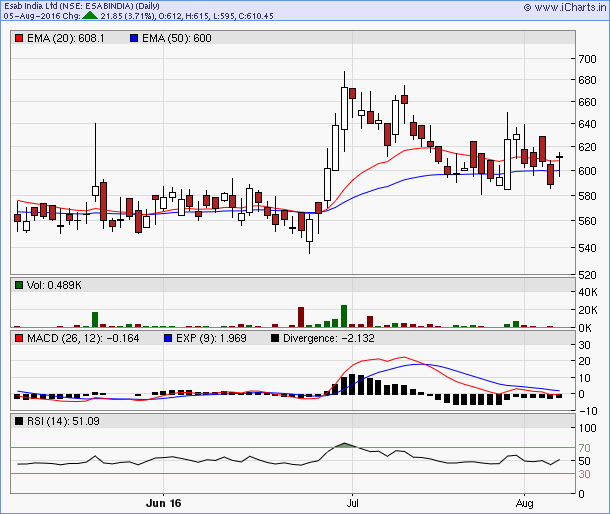
Task: Click the highest white candle peaking near 688
Action: coord(344,109)
